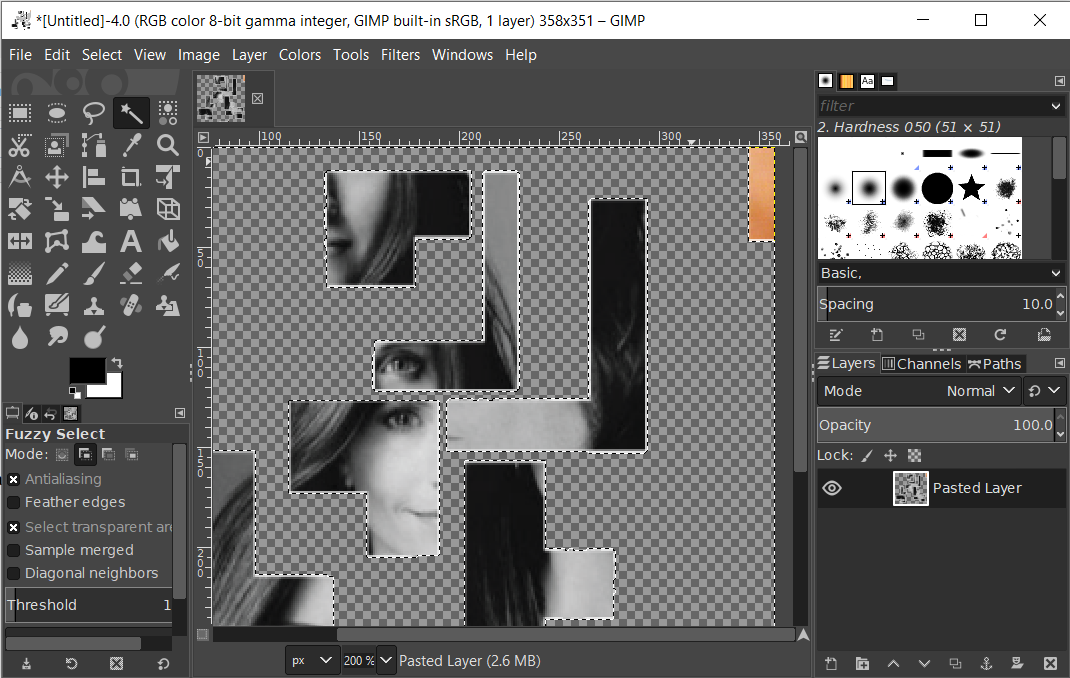The height and width of the screenshot is (678, 1070).
Task: Swap foreground and background colors
Action: click(x=117, y=362)
